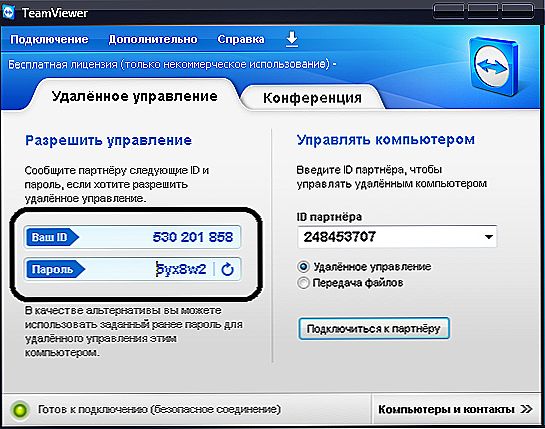This screenshot has height=429, width=545.
Task: Refresh the password with the circular arrow icon
Action: (x=227, y=269)
